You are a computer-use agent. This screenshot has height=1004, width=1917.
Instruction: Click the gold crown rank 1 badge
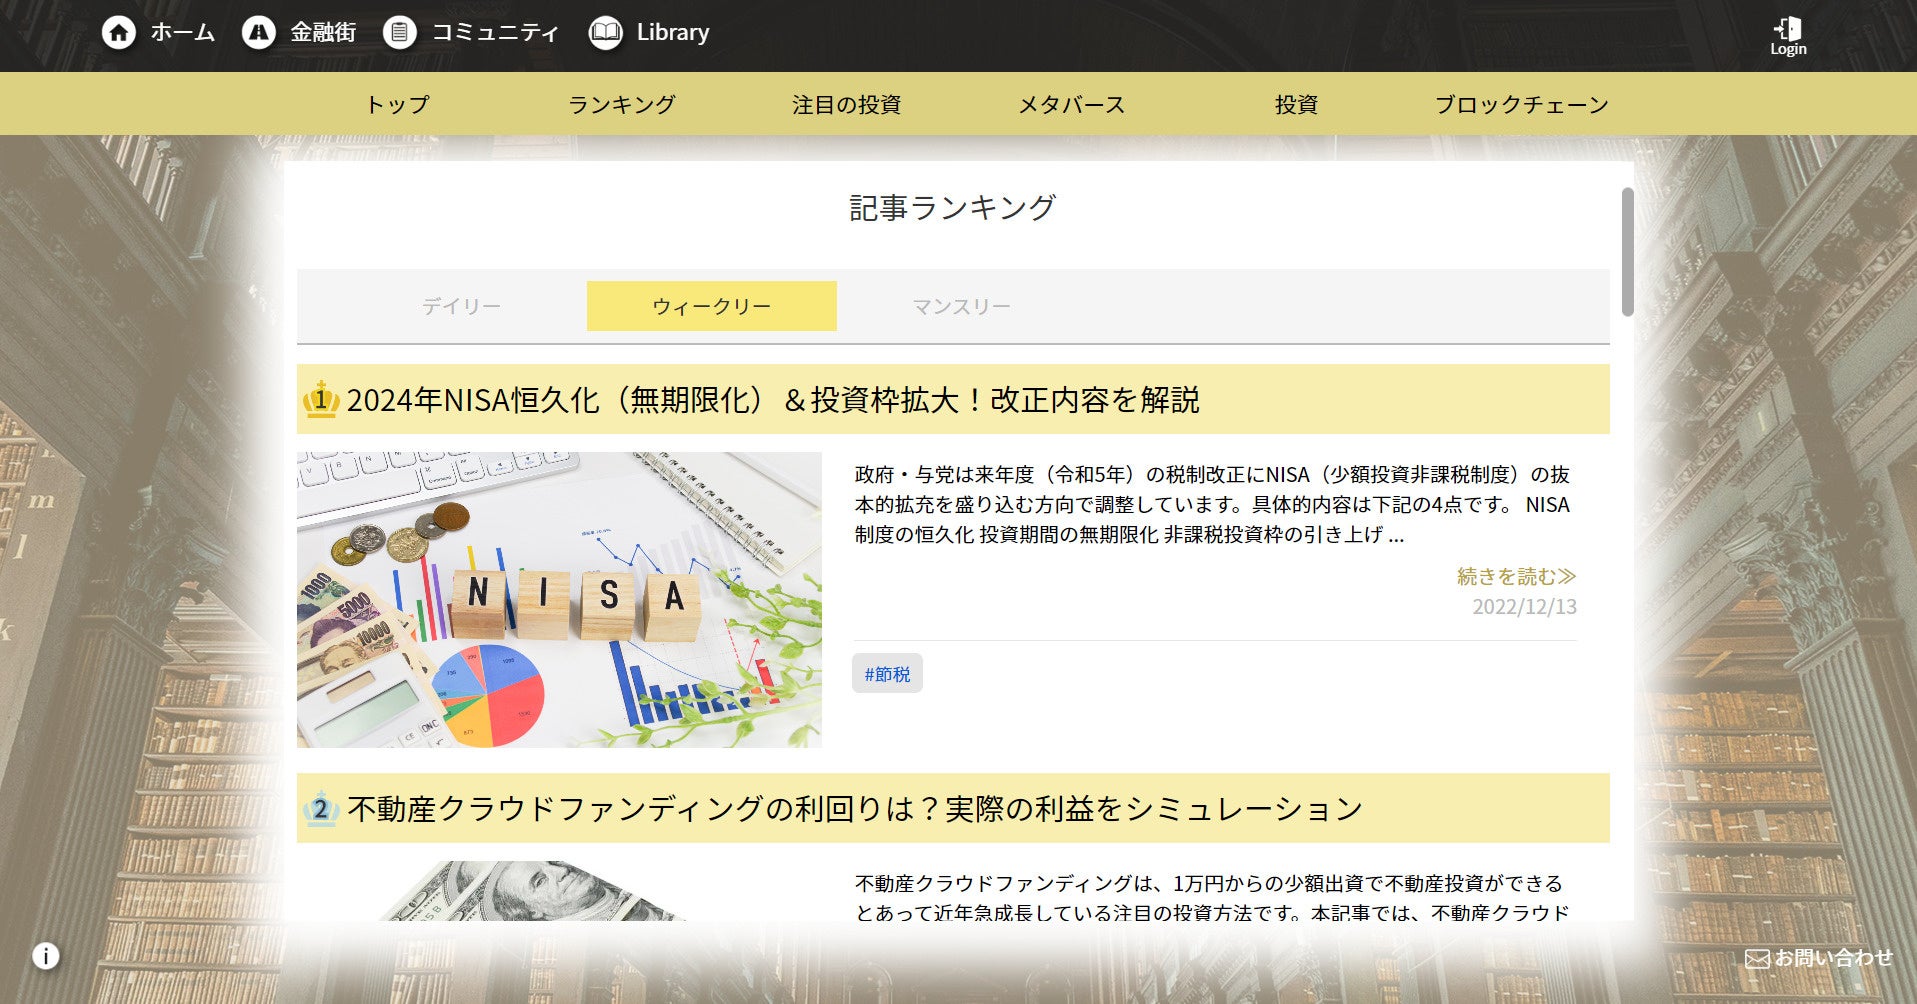click(x=321, y=399)
